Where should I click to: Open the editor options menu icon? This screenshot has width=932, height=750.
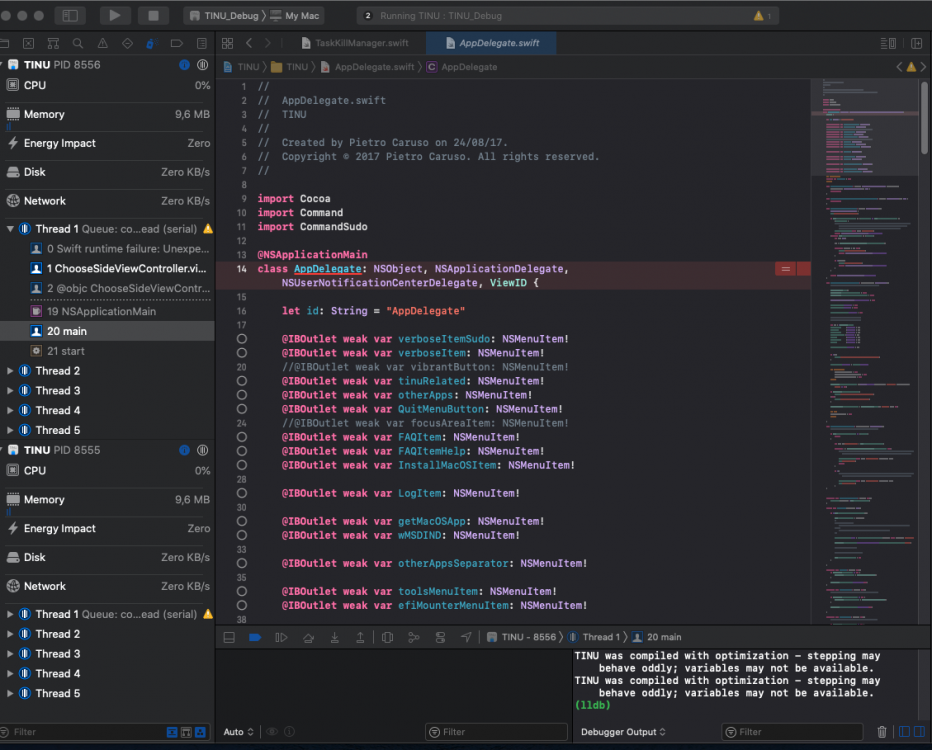click(x=888, y=43)
